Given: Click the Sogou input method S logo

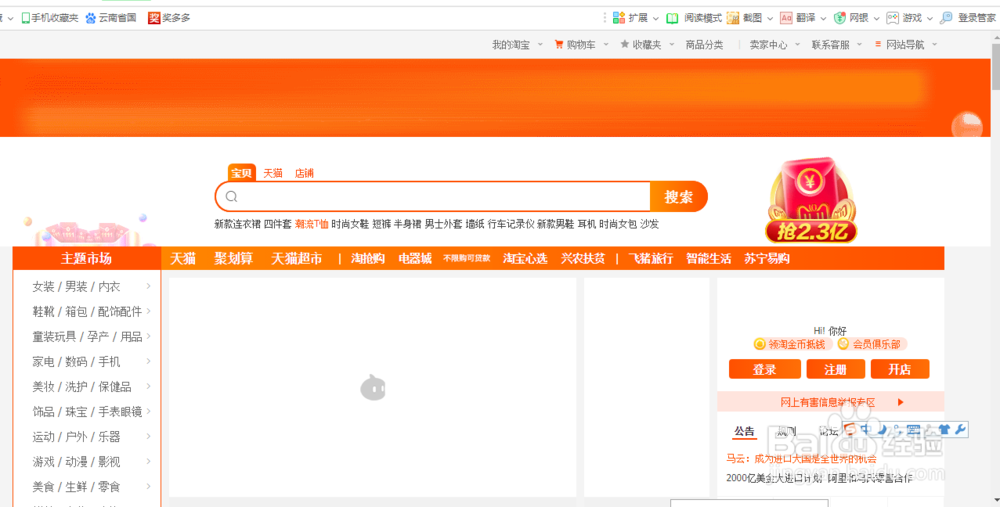Looking at the screenshot, I should (850, 429).
